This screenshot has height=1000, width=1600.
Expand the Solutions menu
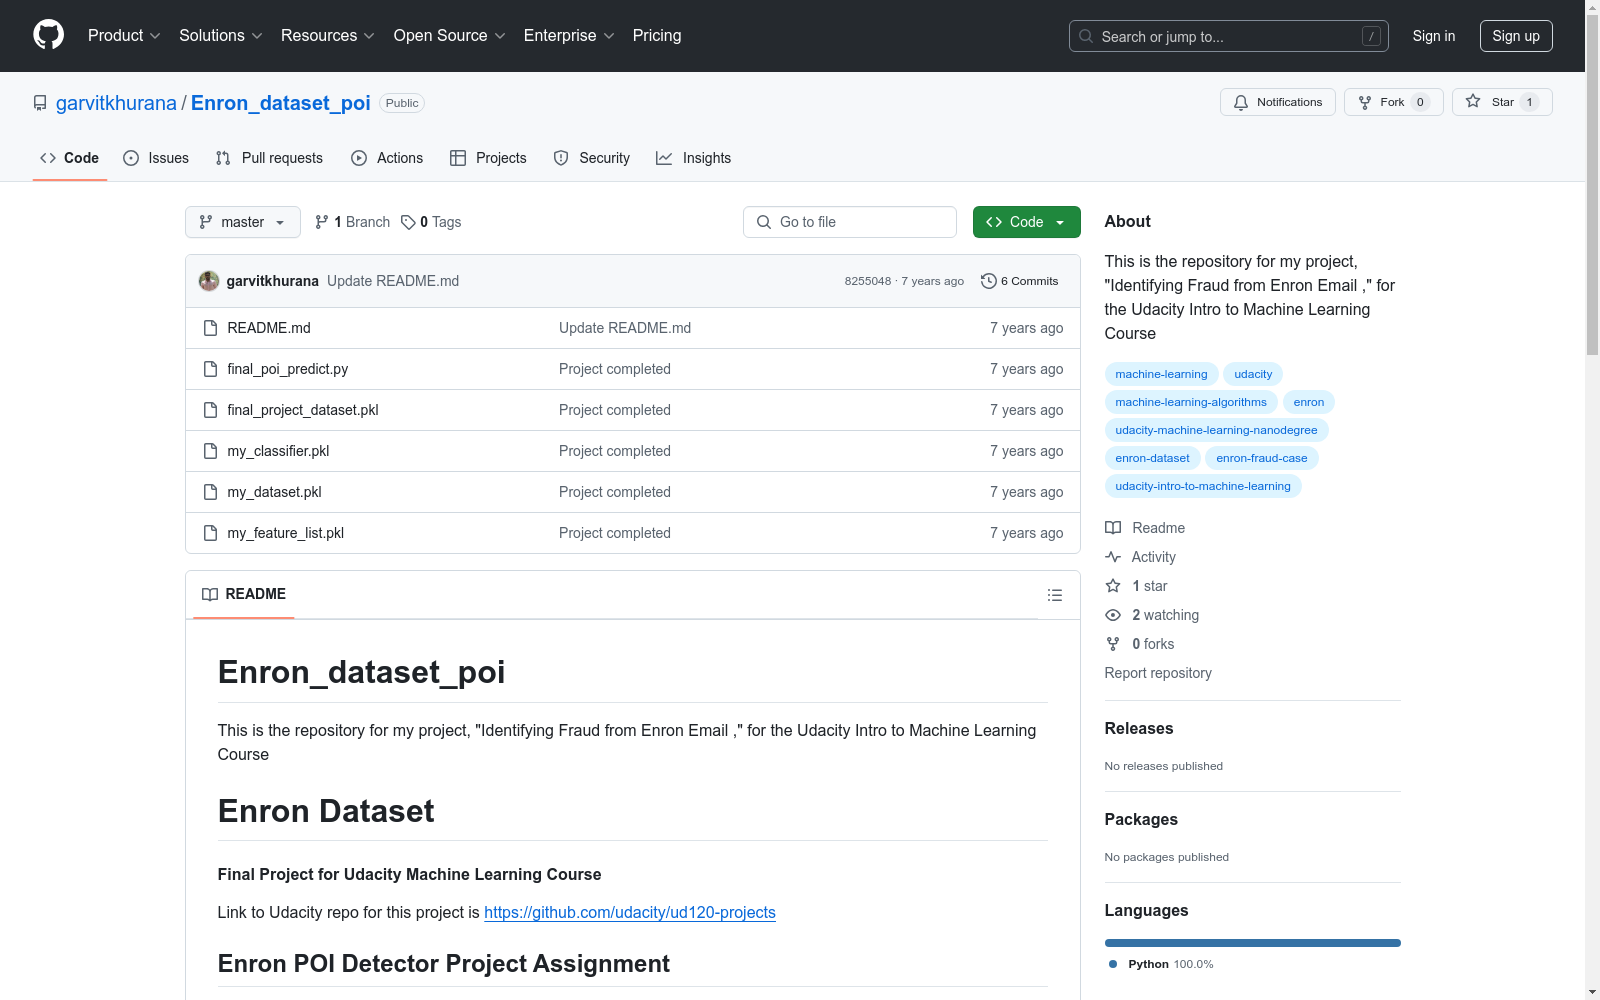pos(221,36)
